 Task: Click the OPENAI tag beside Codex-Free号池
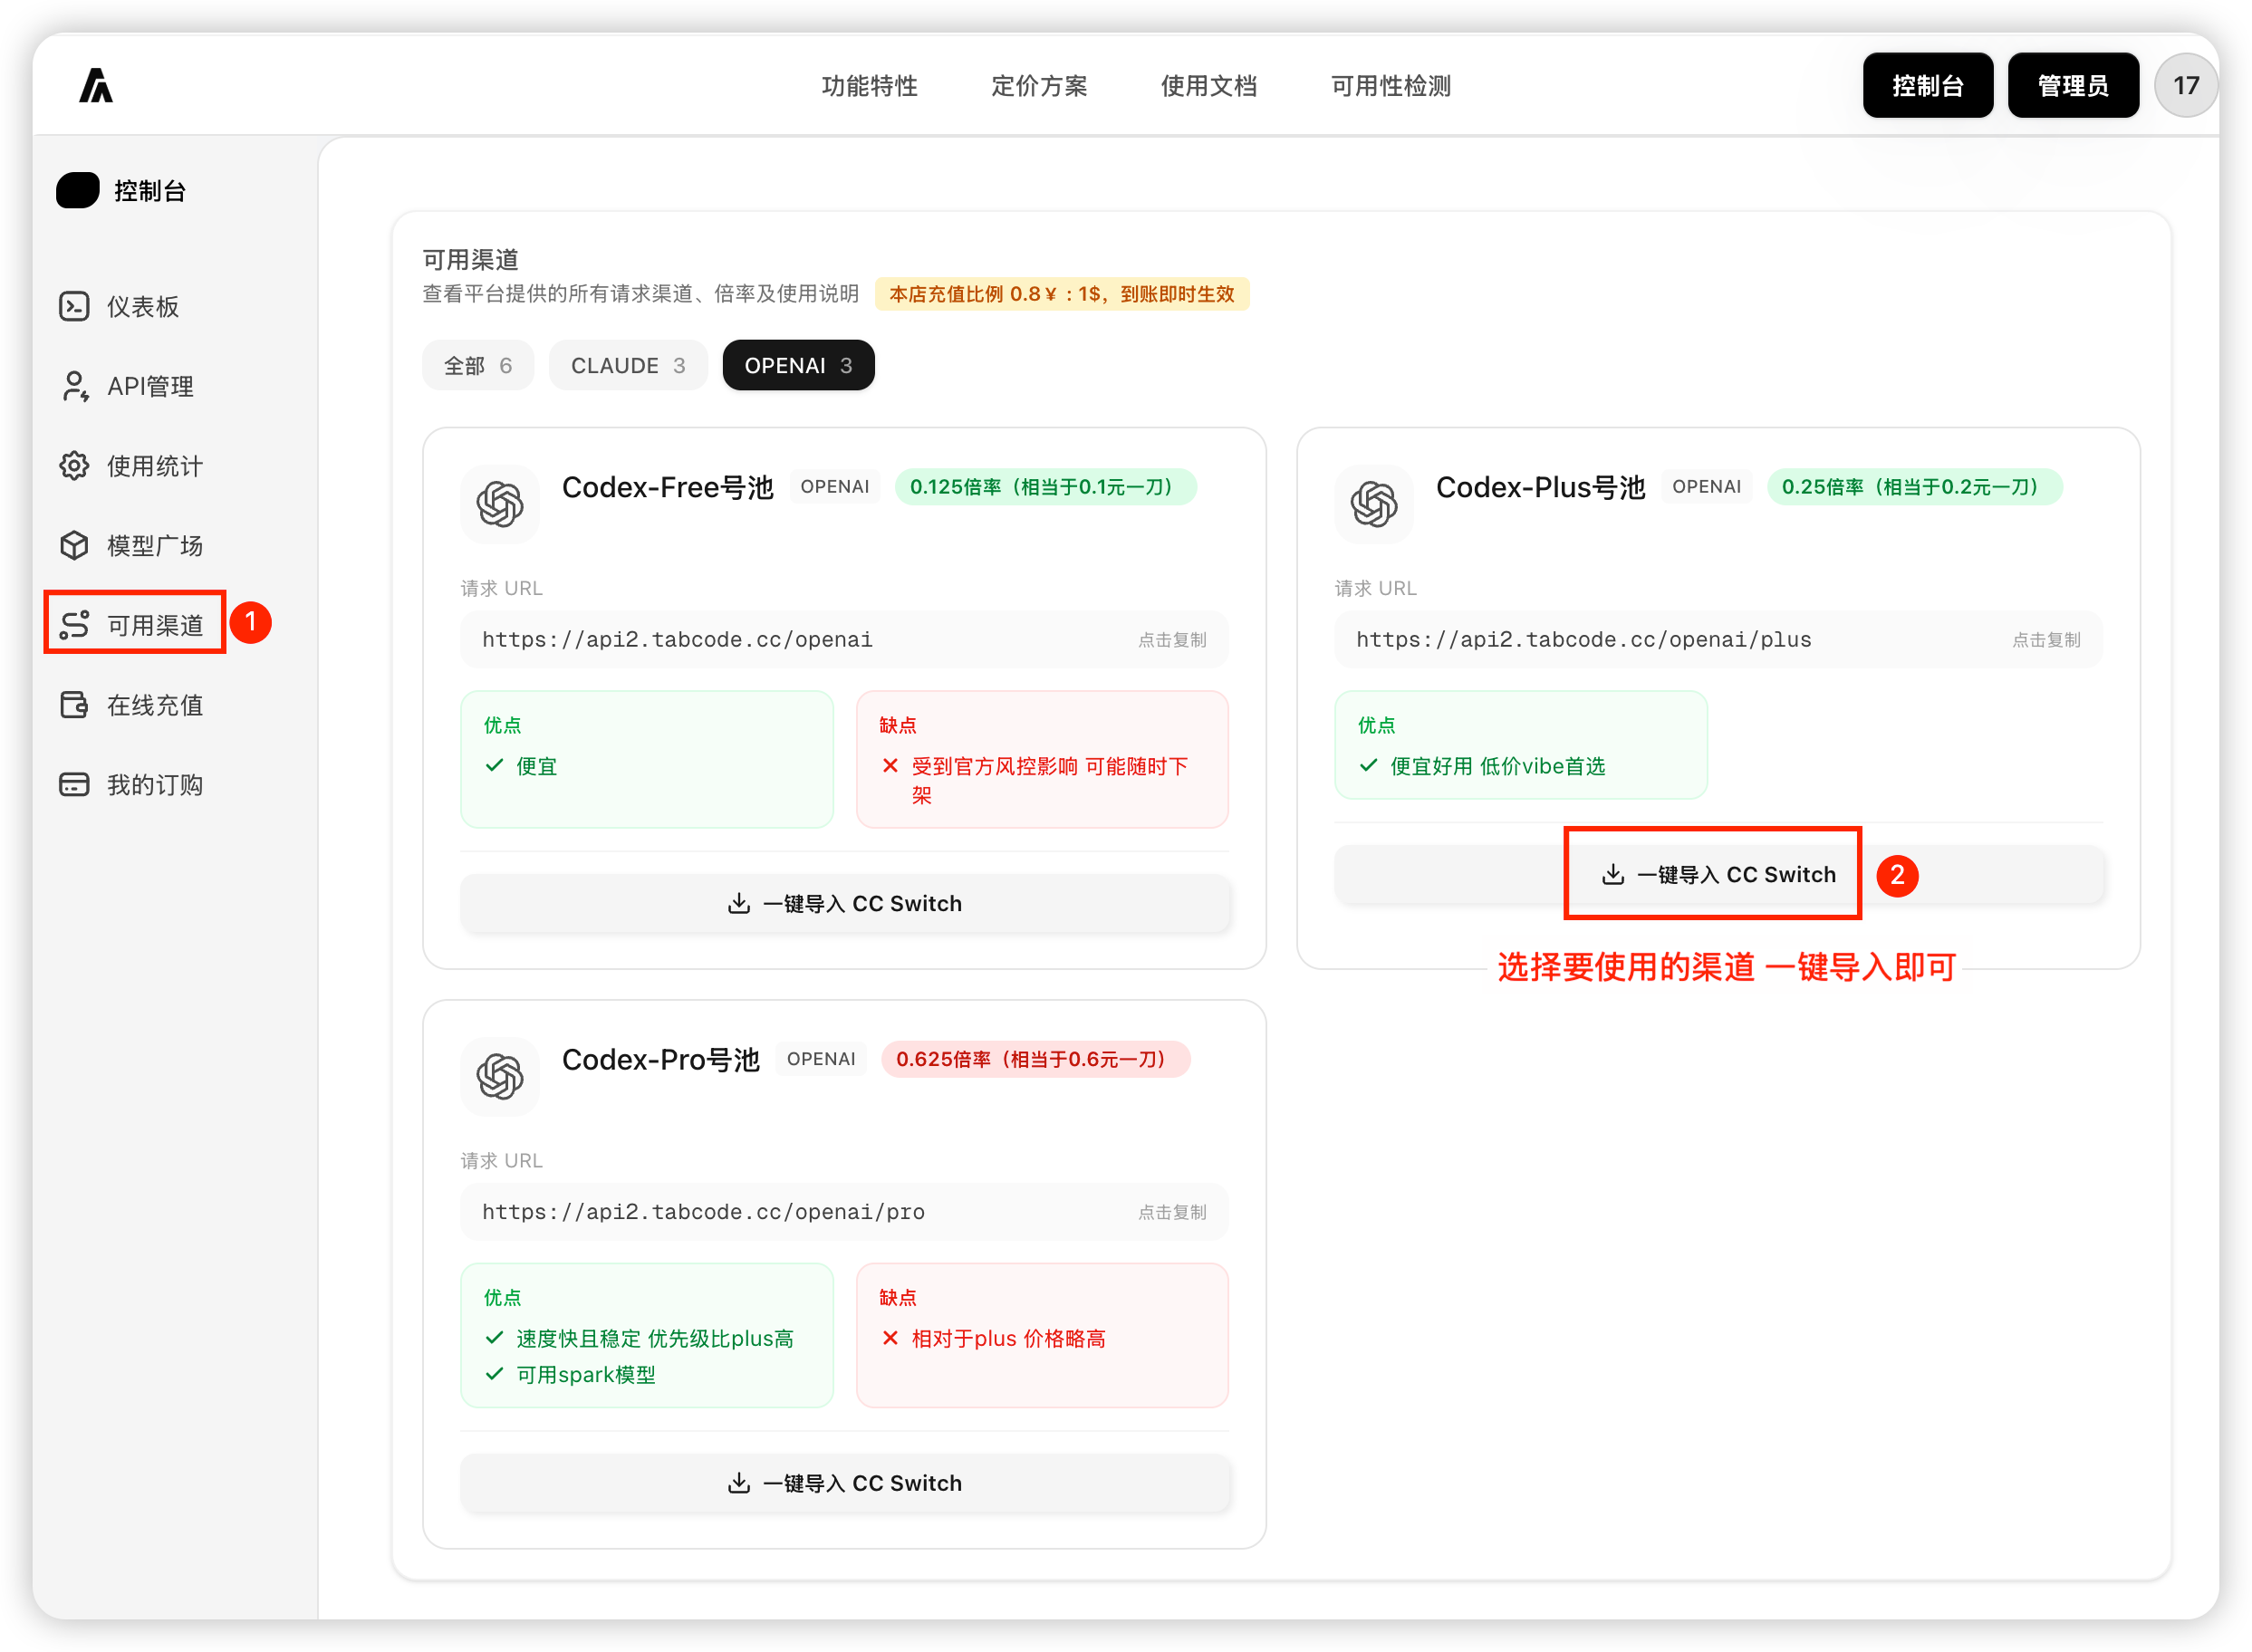pos(835,487)
